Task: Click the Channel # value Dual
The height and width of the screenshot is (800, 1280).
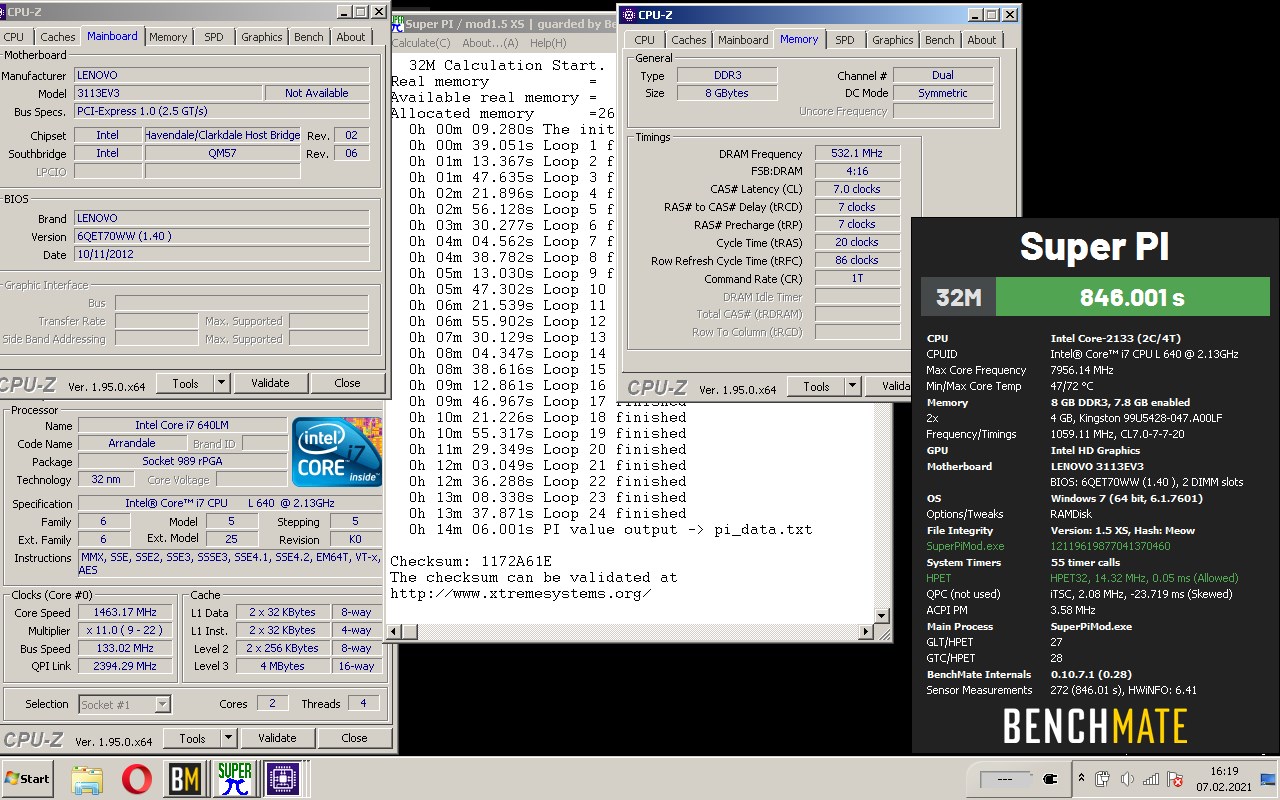Action: [943, 75]
